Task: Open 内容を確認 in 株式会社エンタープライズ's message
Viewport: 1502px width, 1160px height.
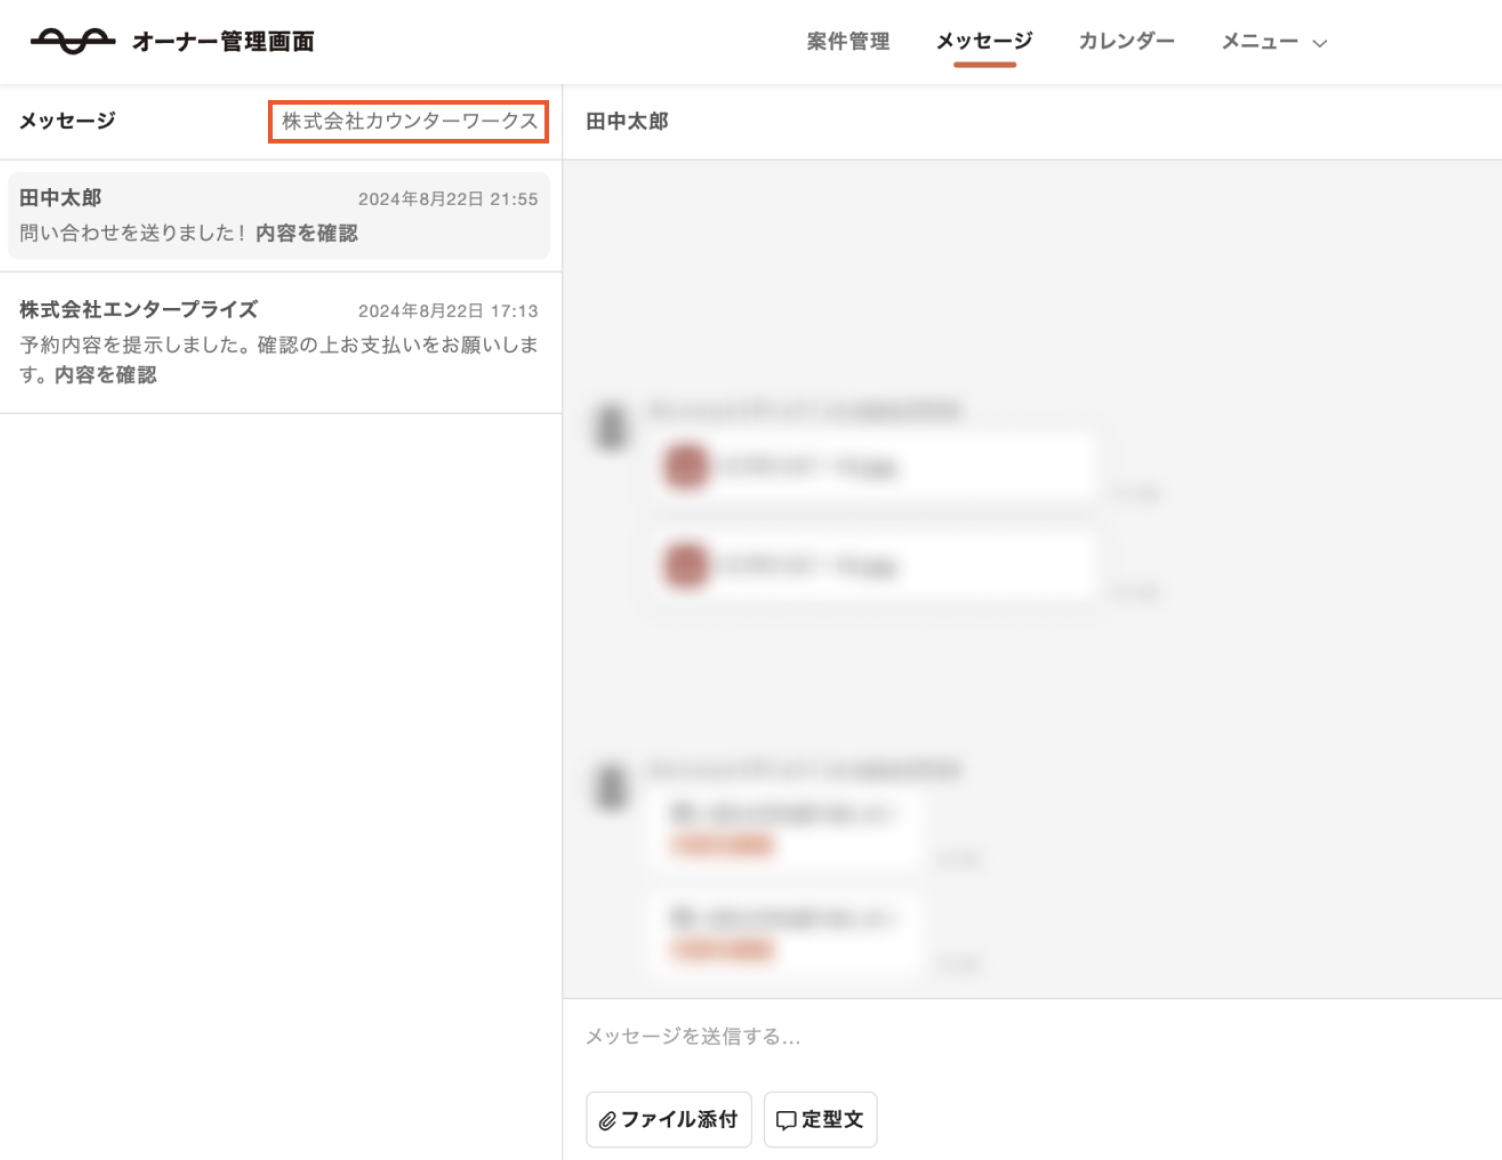Action: (x=106, y=375)
